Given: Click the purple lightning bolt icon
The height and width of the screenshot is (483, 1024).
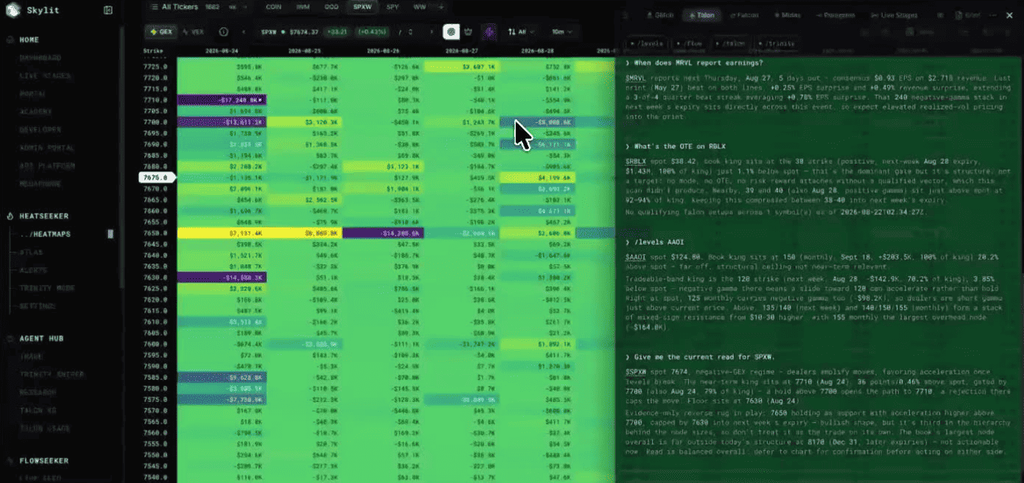Looking at the screenshot, I should [x=489, y=31].
